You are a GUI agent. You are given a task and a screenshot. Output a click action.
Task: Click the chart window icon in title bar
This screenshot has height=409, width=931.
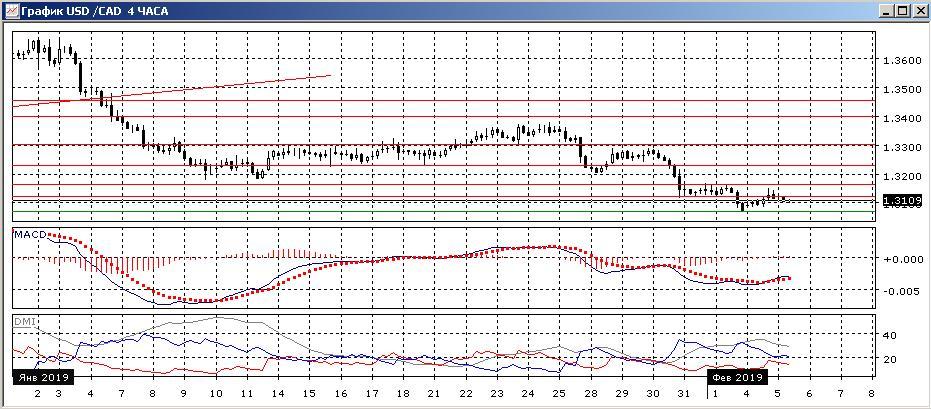pos(11,11)
